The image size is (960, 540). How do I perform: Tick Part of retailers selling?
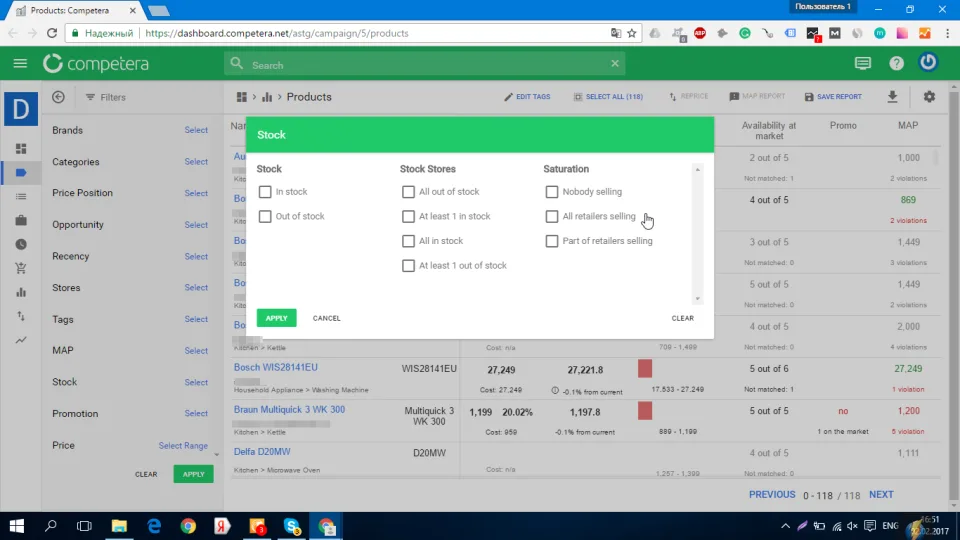click(x=552, y=241)
